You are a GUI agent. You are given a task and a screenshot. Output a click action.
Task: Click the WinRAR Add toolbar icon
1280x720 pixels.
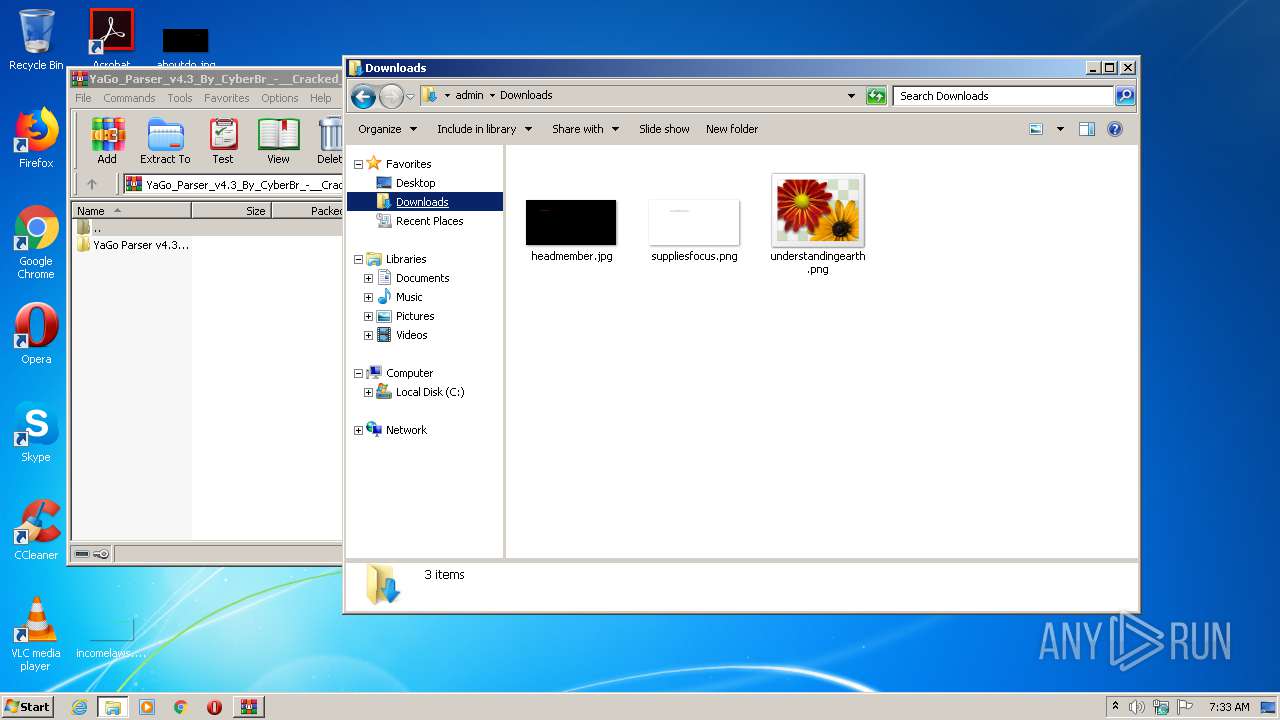(107, 140)
